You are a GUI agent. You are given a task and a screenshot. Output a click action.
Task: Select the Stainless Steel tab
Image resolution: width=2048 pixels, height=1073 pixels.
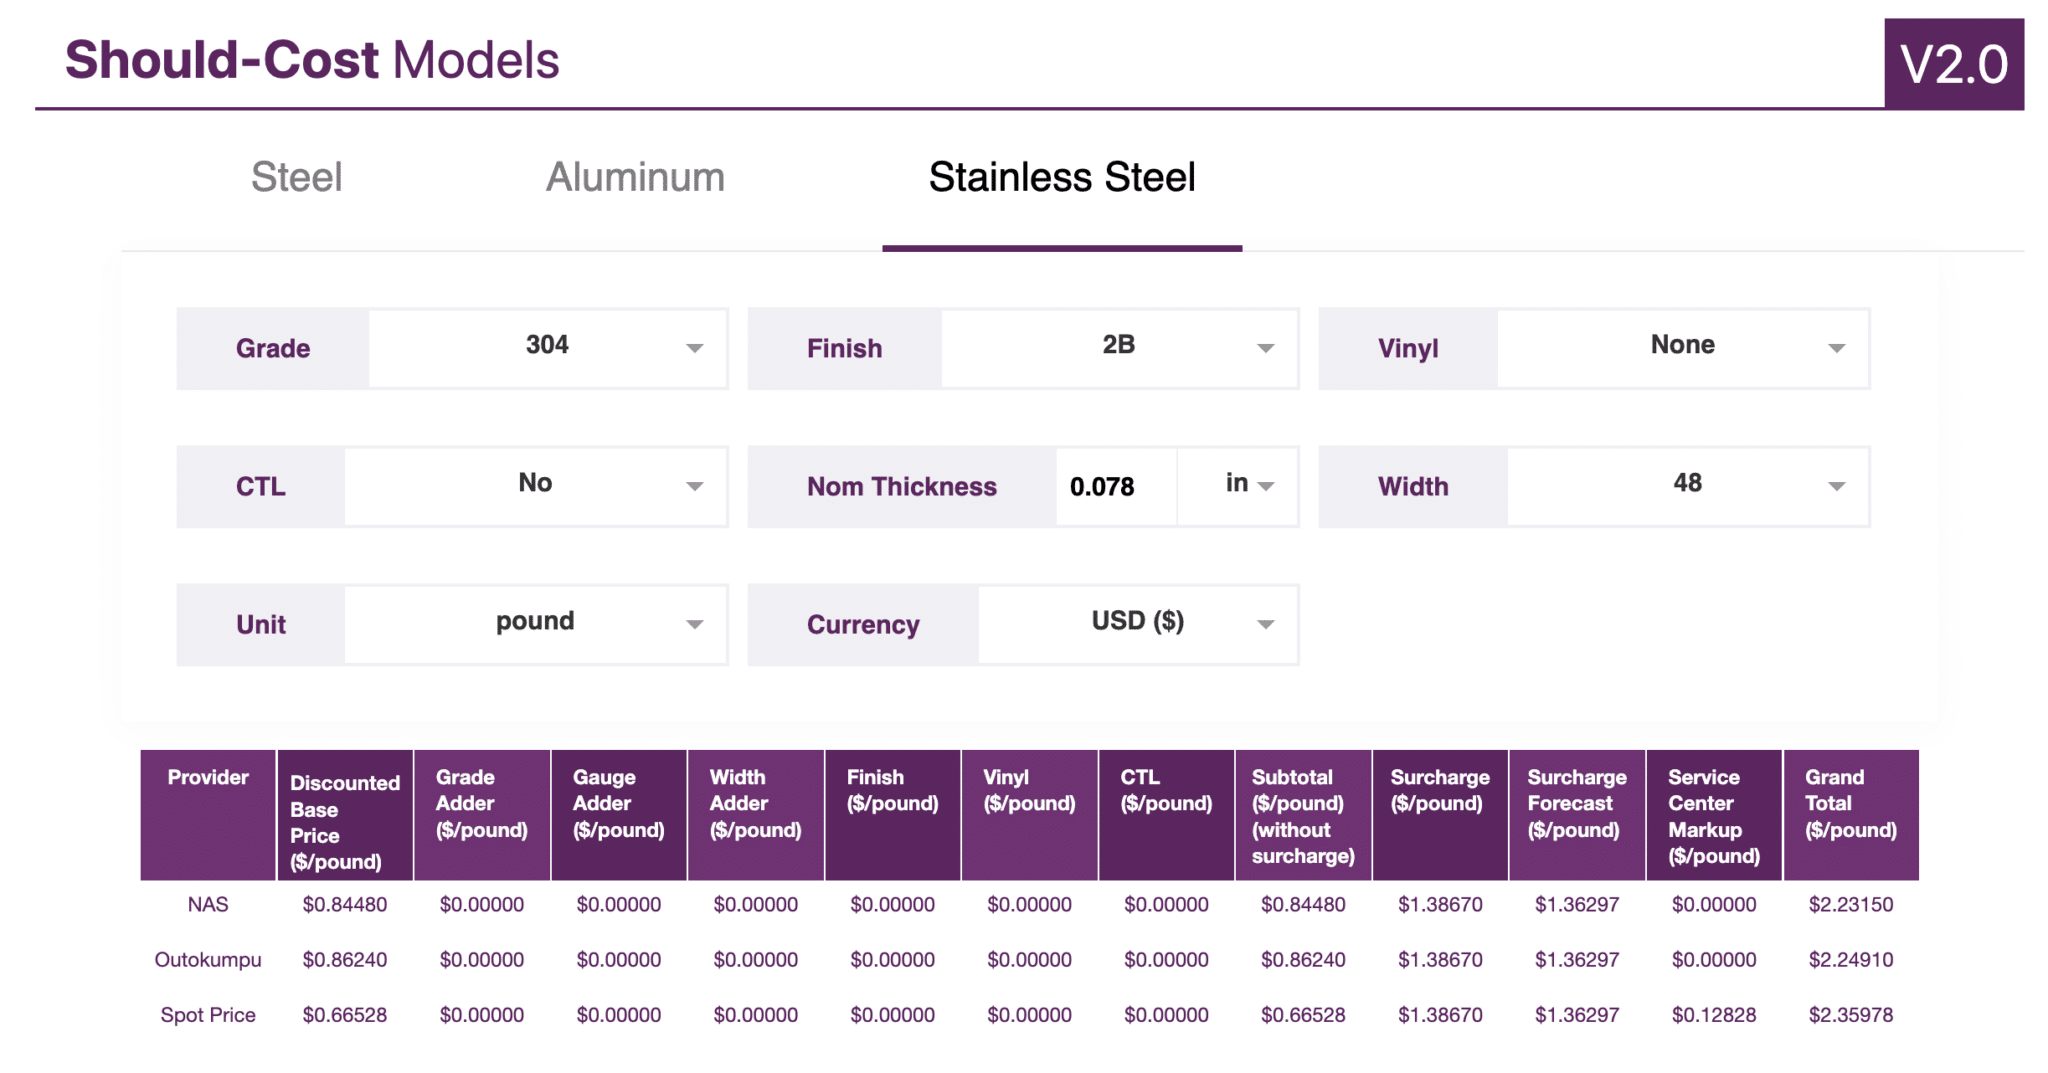[x=1062, y=177]
